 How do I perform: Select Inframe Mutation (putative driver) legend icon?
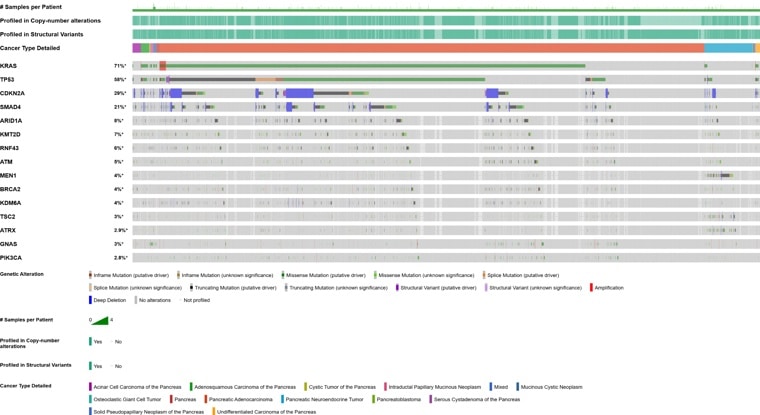[x=90, y=275]
